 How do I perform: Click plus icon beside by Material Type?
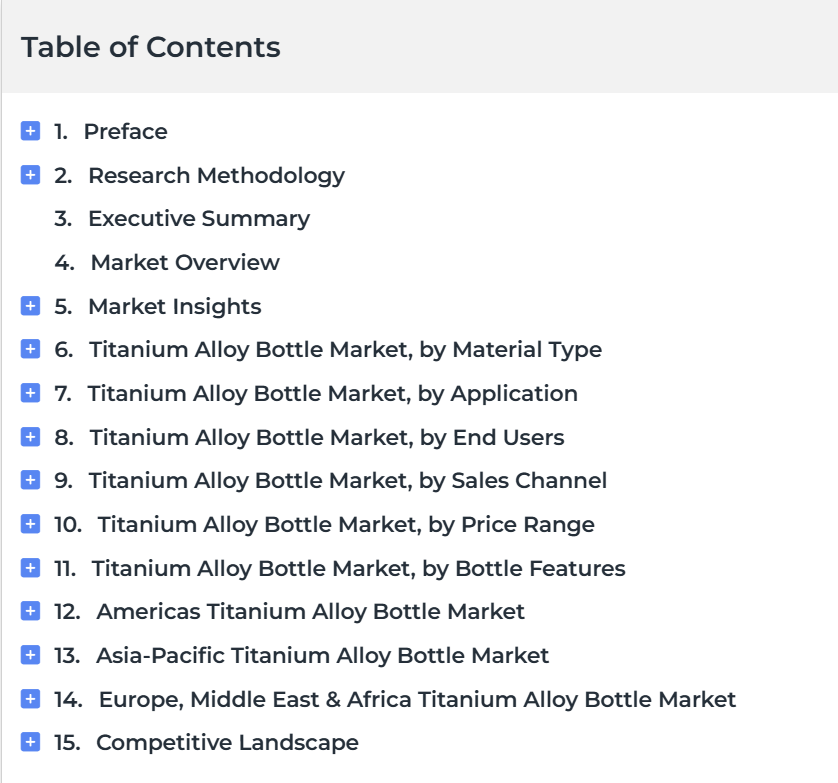(30, 349)
